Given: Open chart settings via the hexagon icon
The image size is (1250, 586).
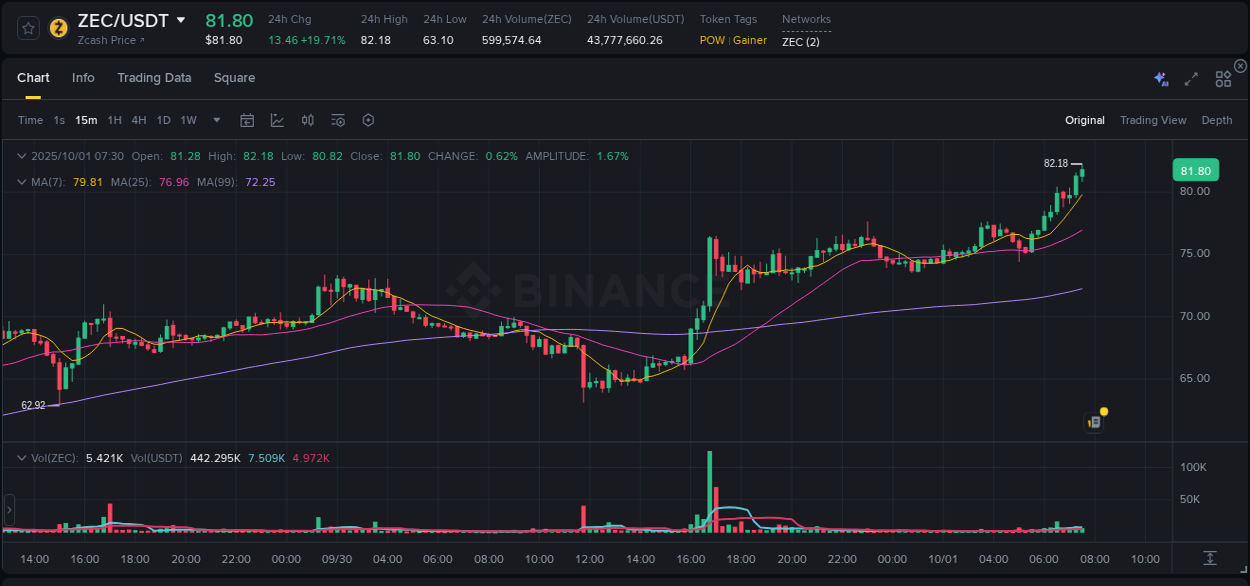Looking at the screenshot, I should (x=368, y=119).
